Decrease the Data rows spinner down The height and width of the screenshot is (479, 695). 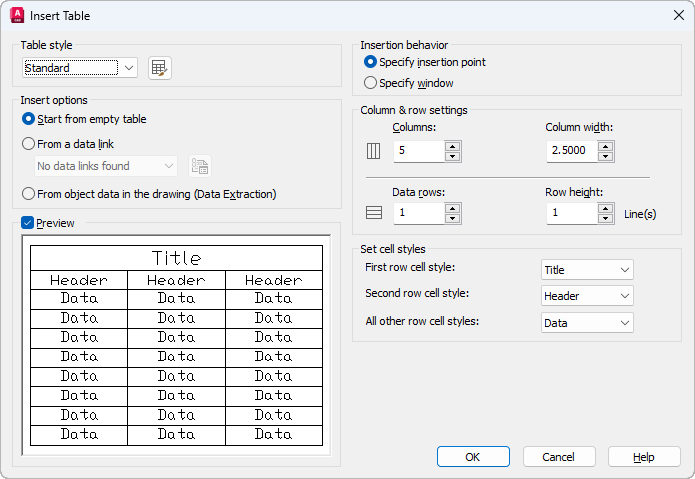click(x=453, y=218)
